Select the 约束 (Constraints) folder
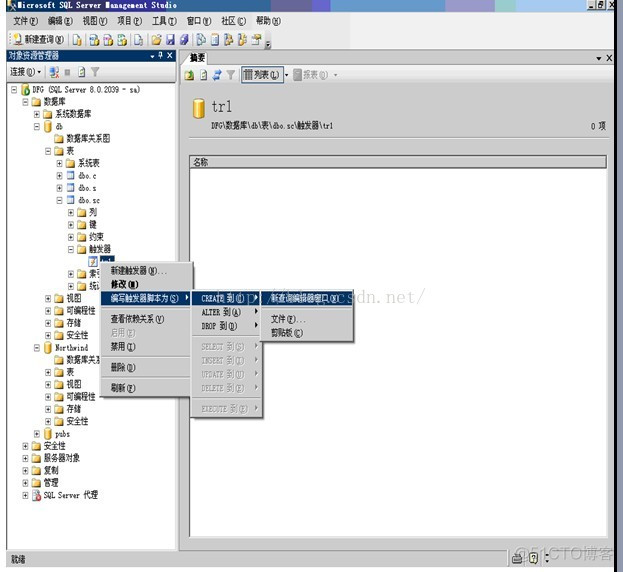623x572 pixels. coord(91,237)
